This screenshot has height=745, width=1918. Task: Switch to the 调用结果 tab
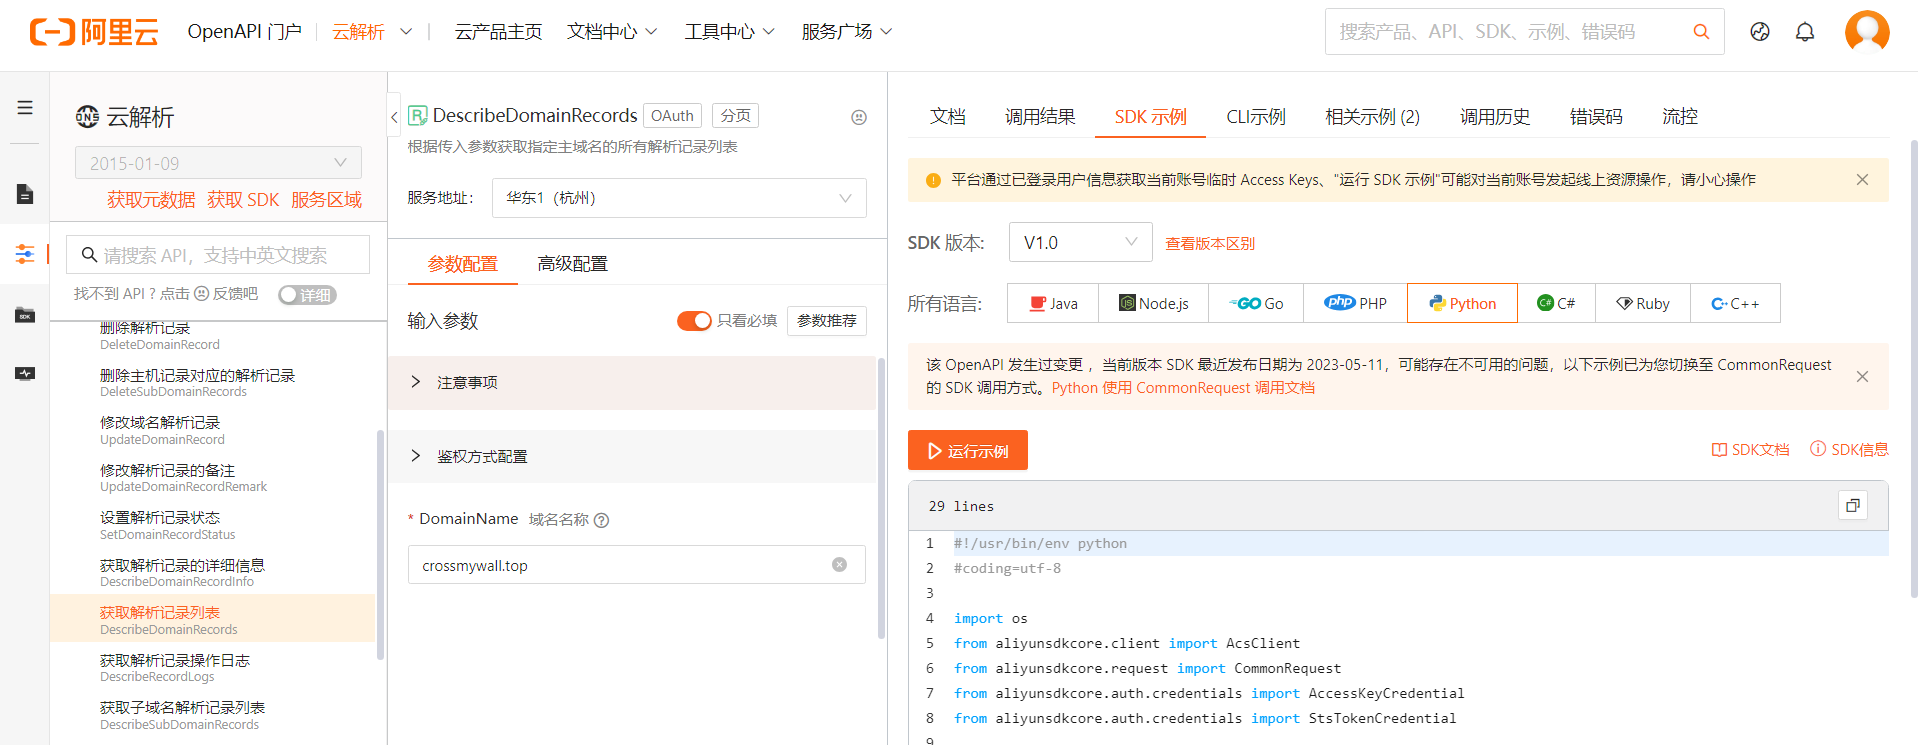[x=1040, y=117]
